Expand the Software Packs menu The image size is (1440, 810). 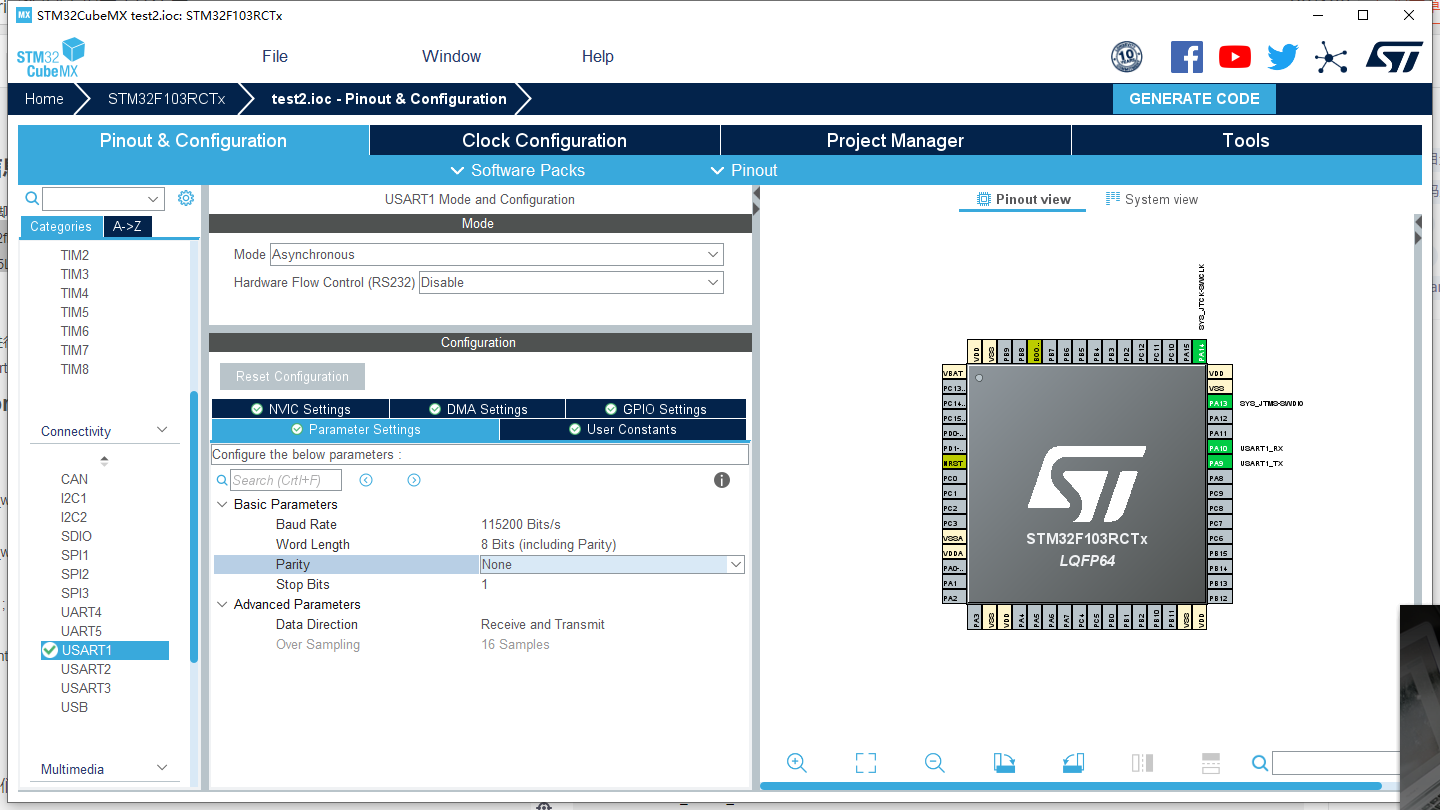(517, 171)
